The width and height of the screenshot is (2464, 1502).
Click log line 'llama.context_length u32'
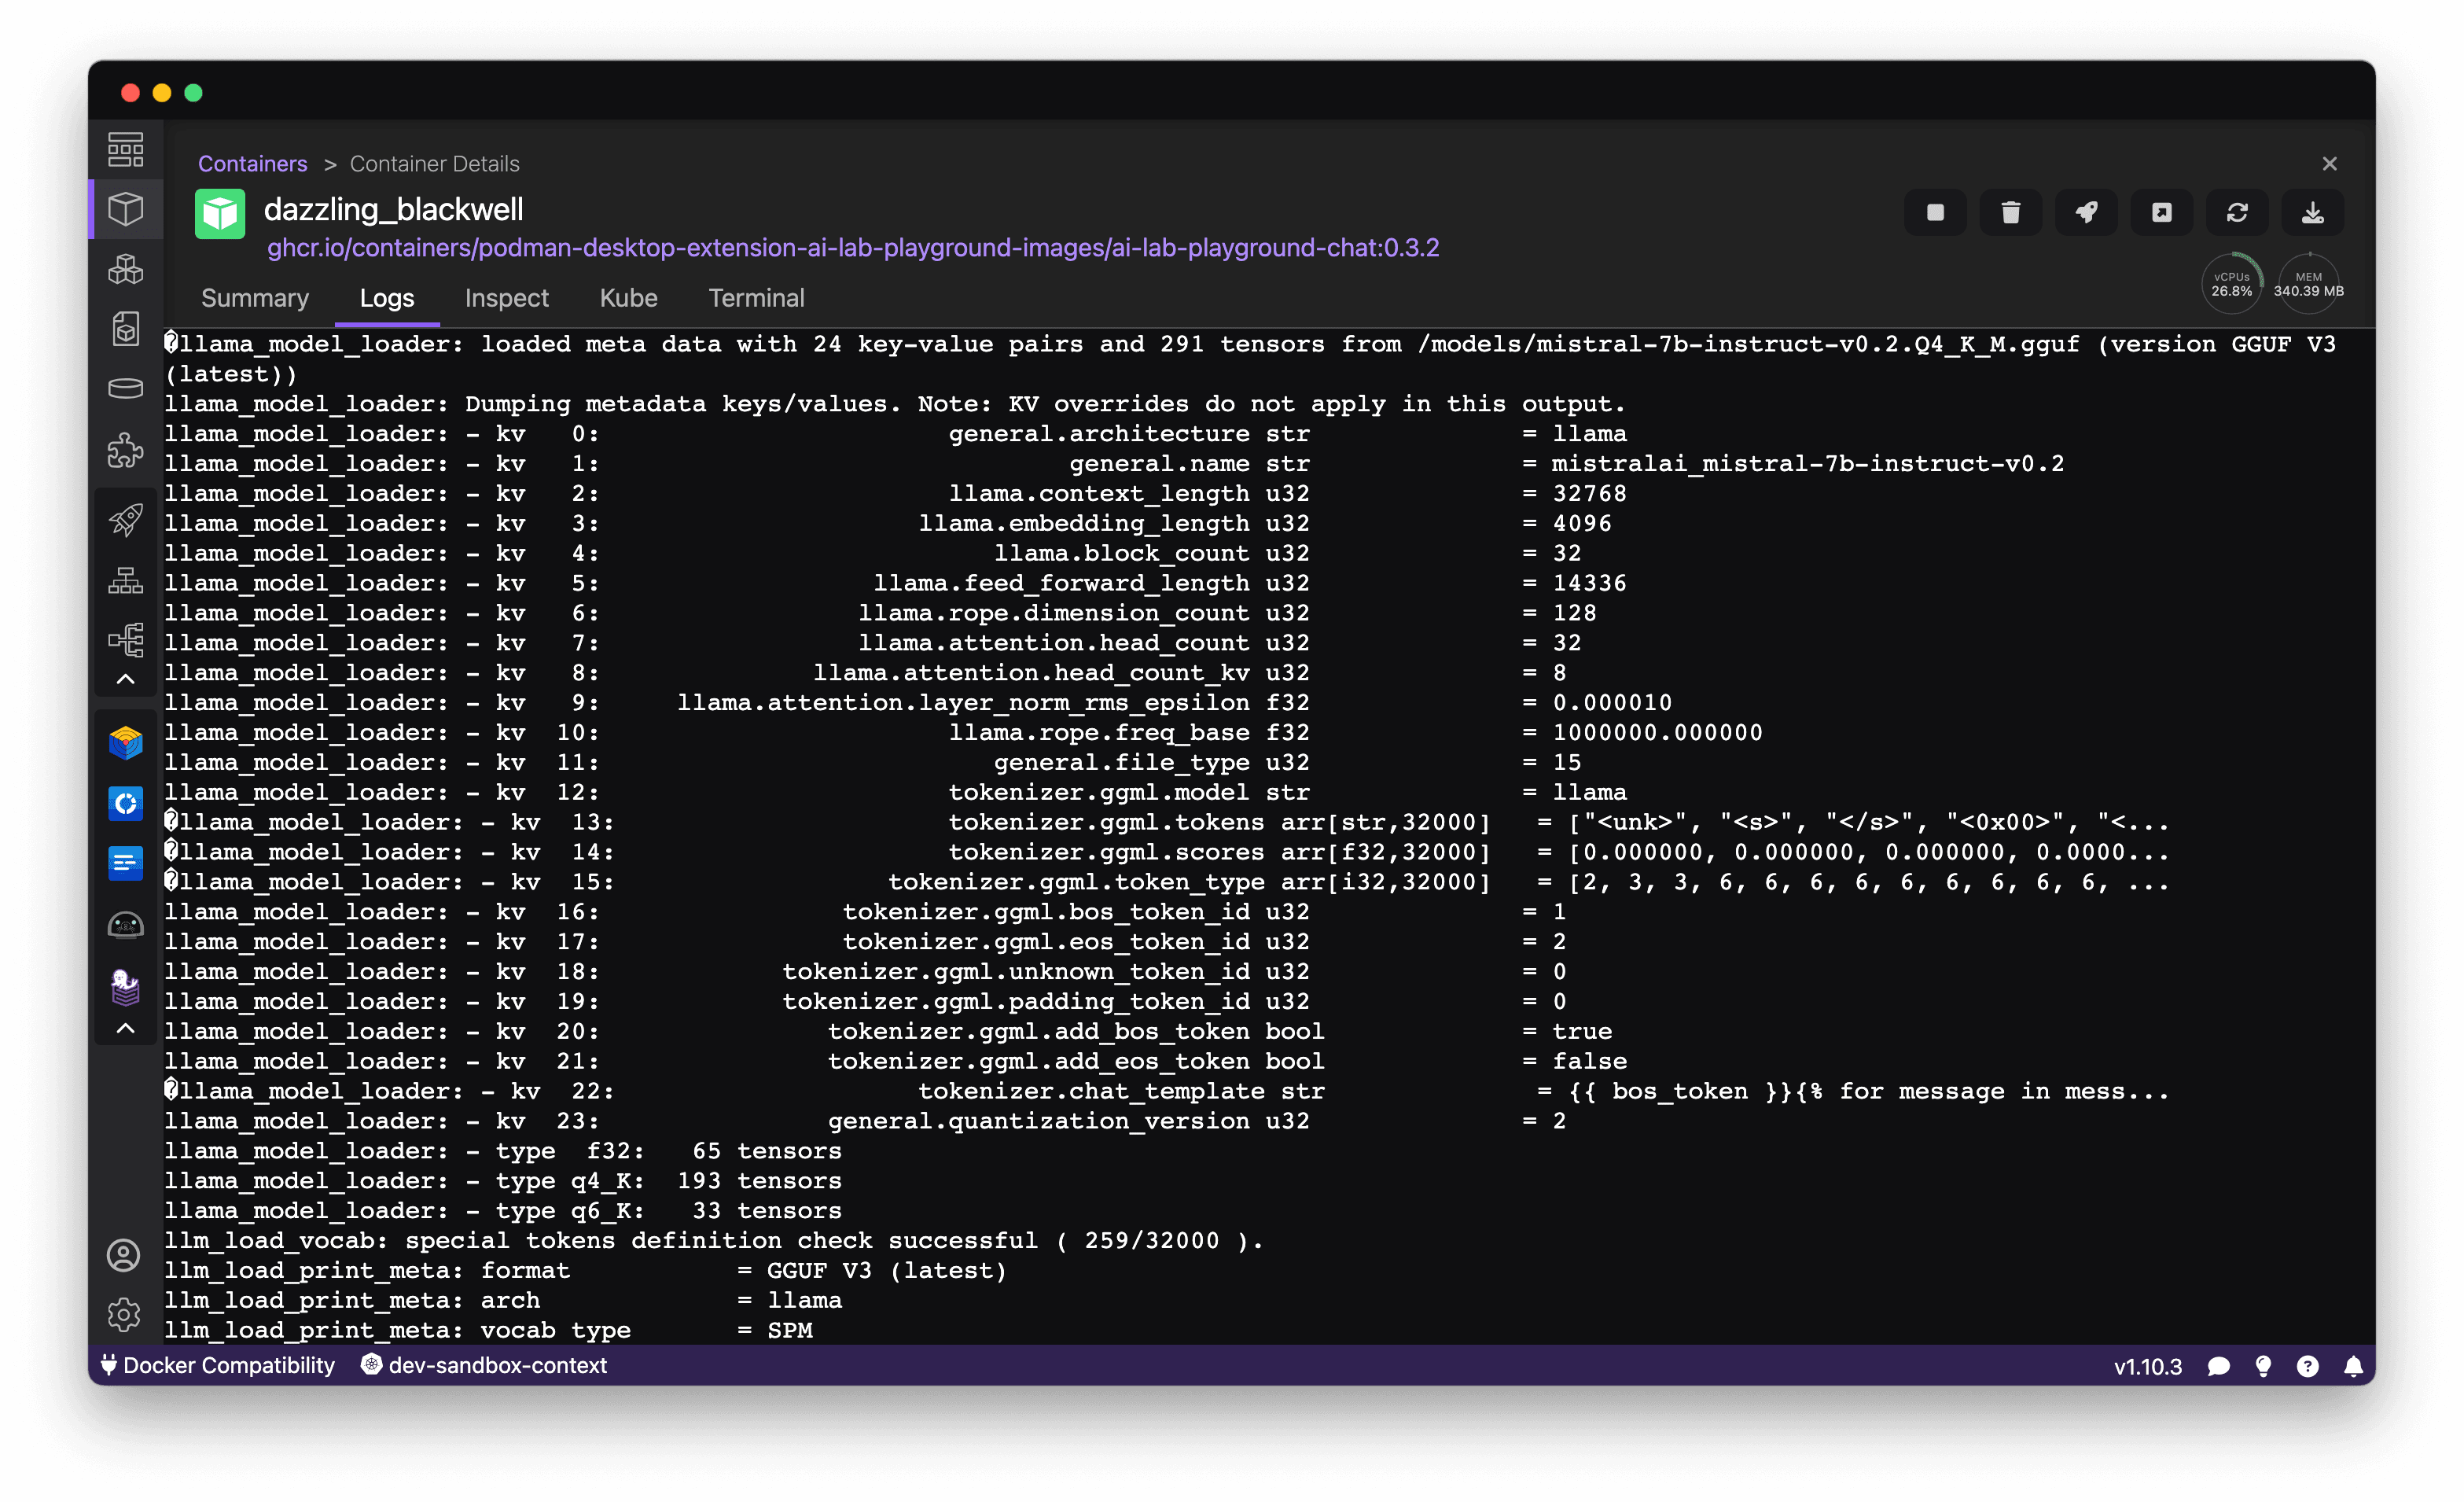pos(1128,494)
